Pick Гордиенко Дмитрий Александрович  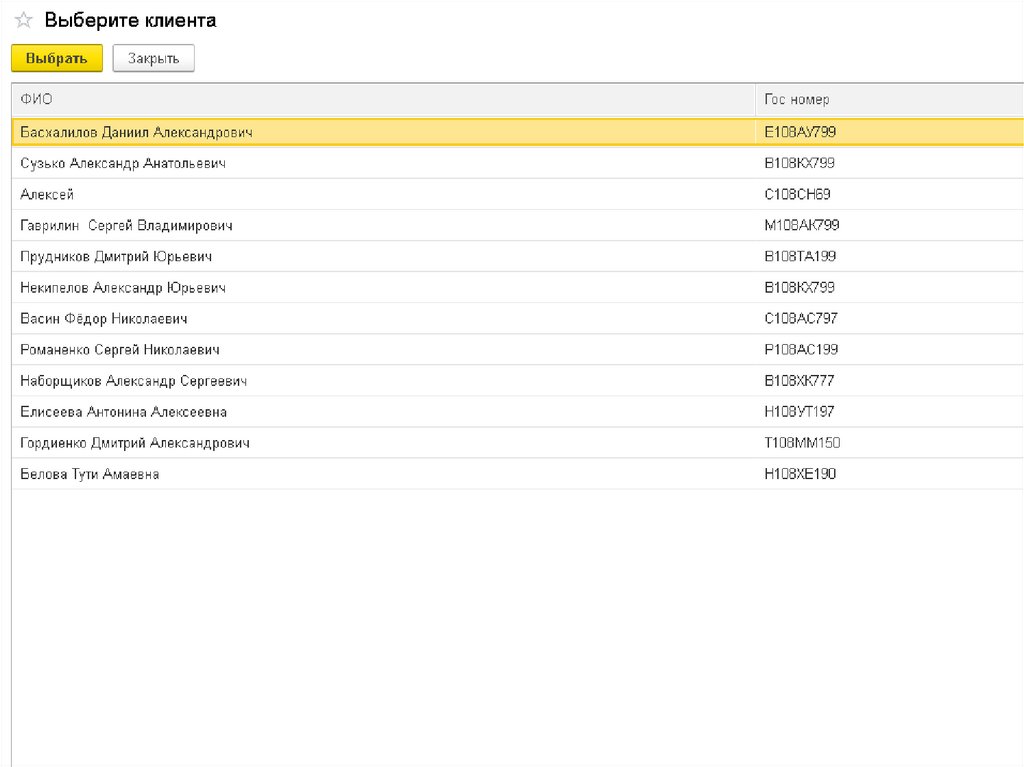(135, 443)
